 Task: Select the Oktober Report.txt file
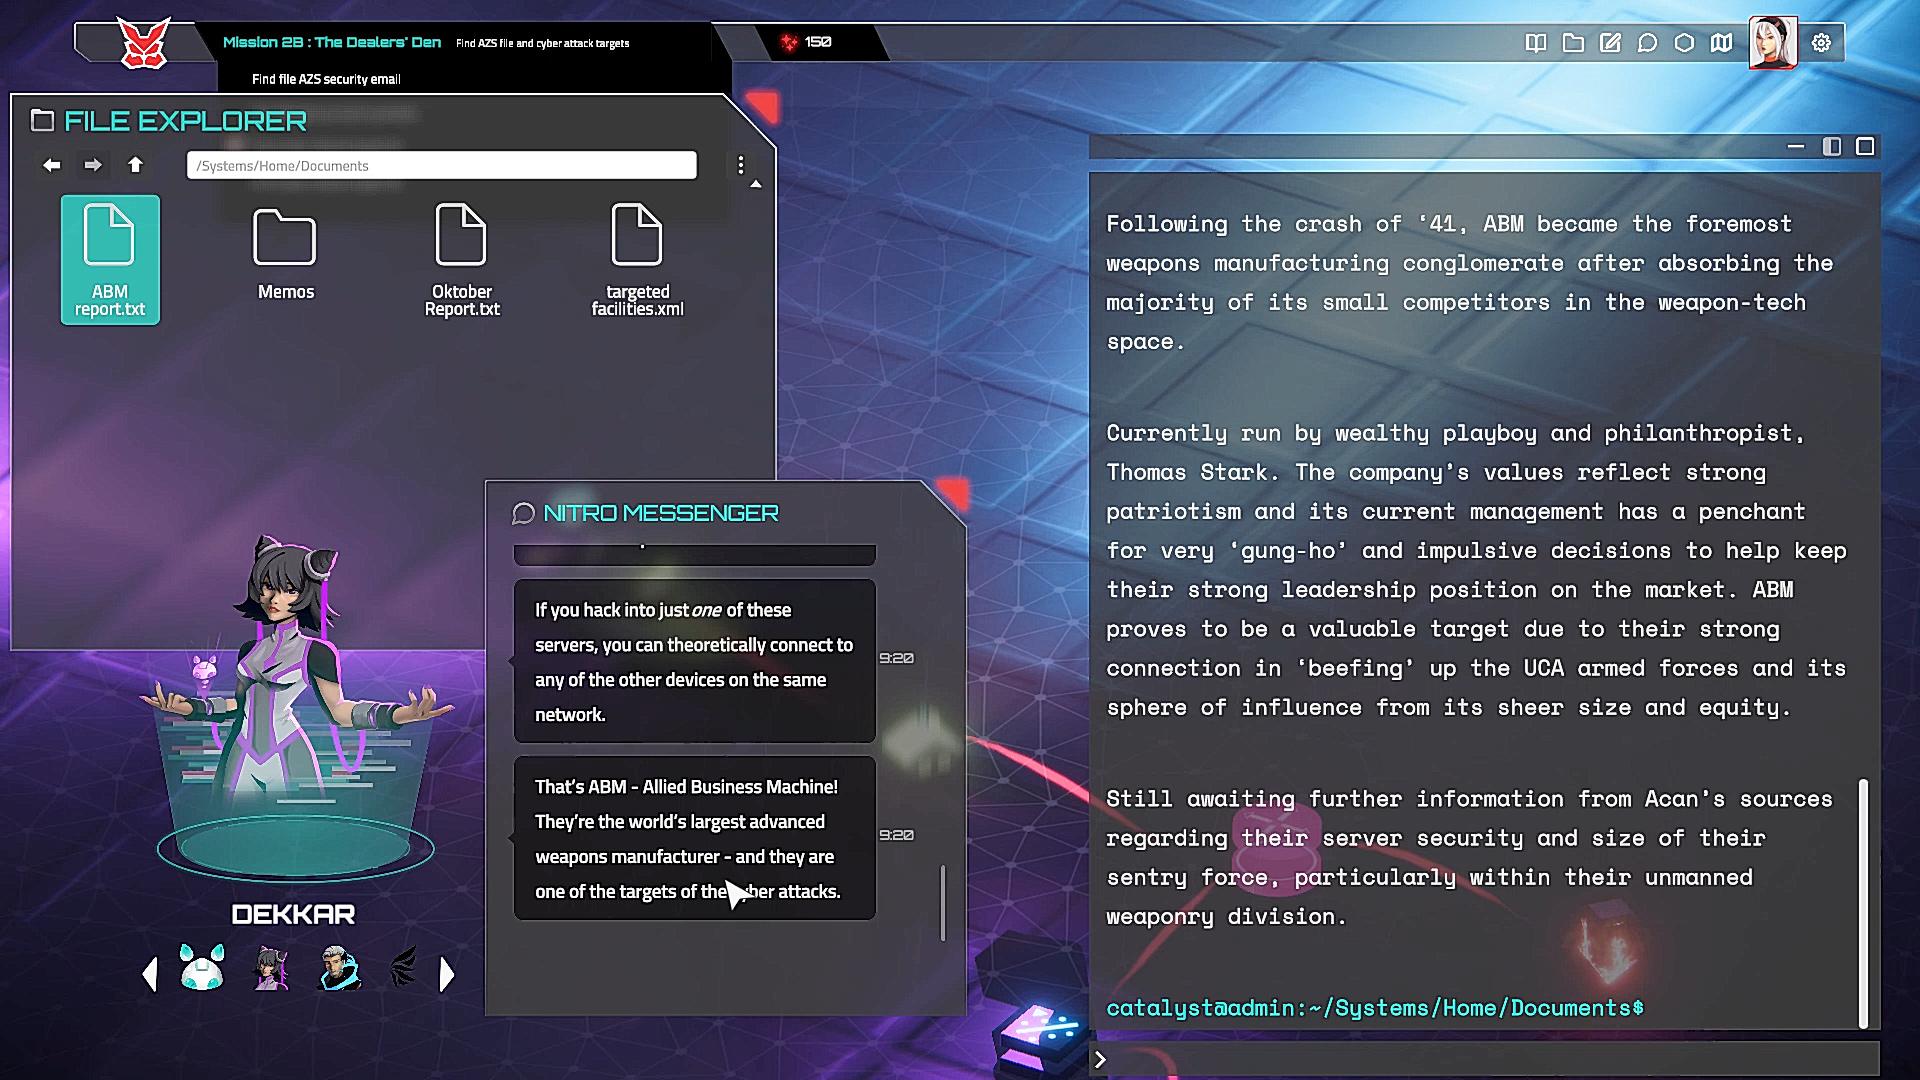click(461, 260)
